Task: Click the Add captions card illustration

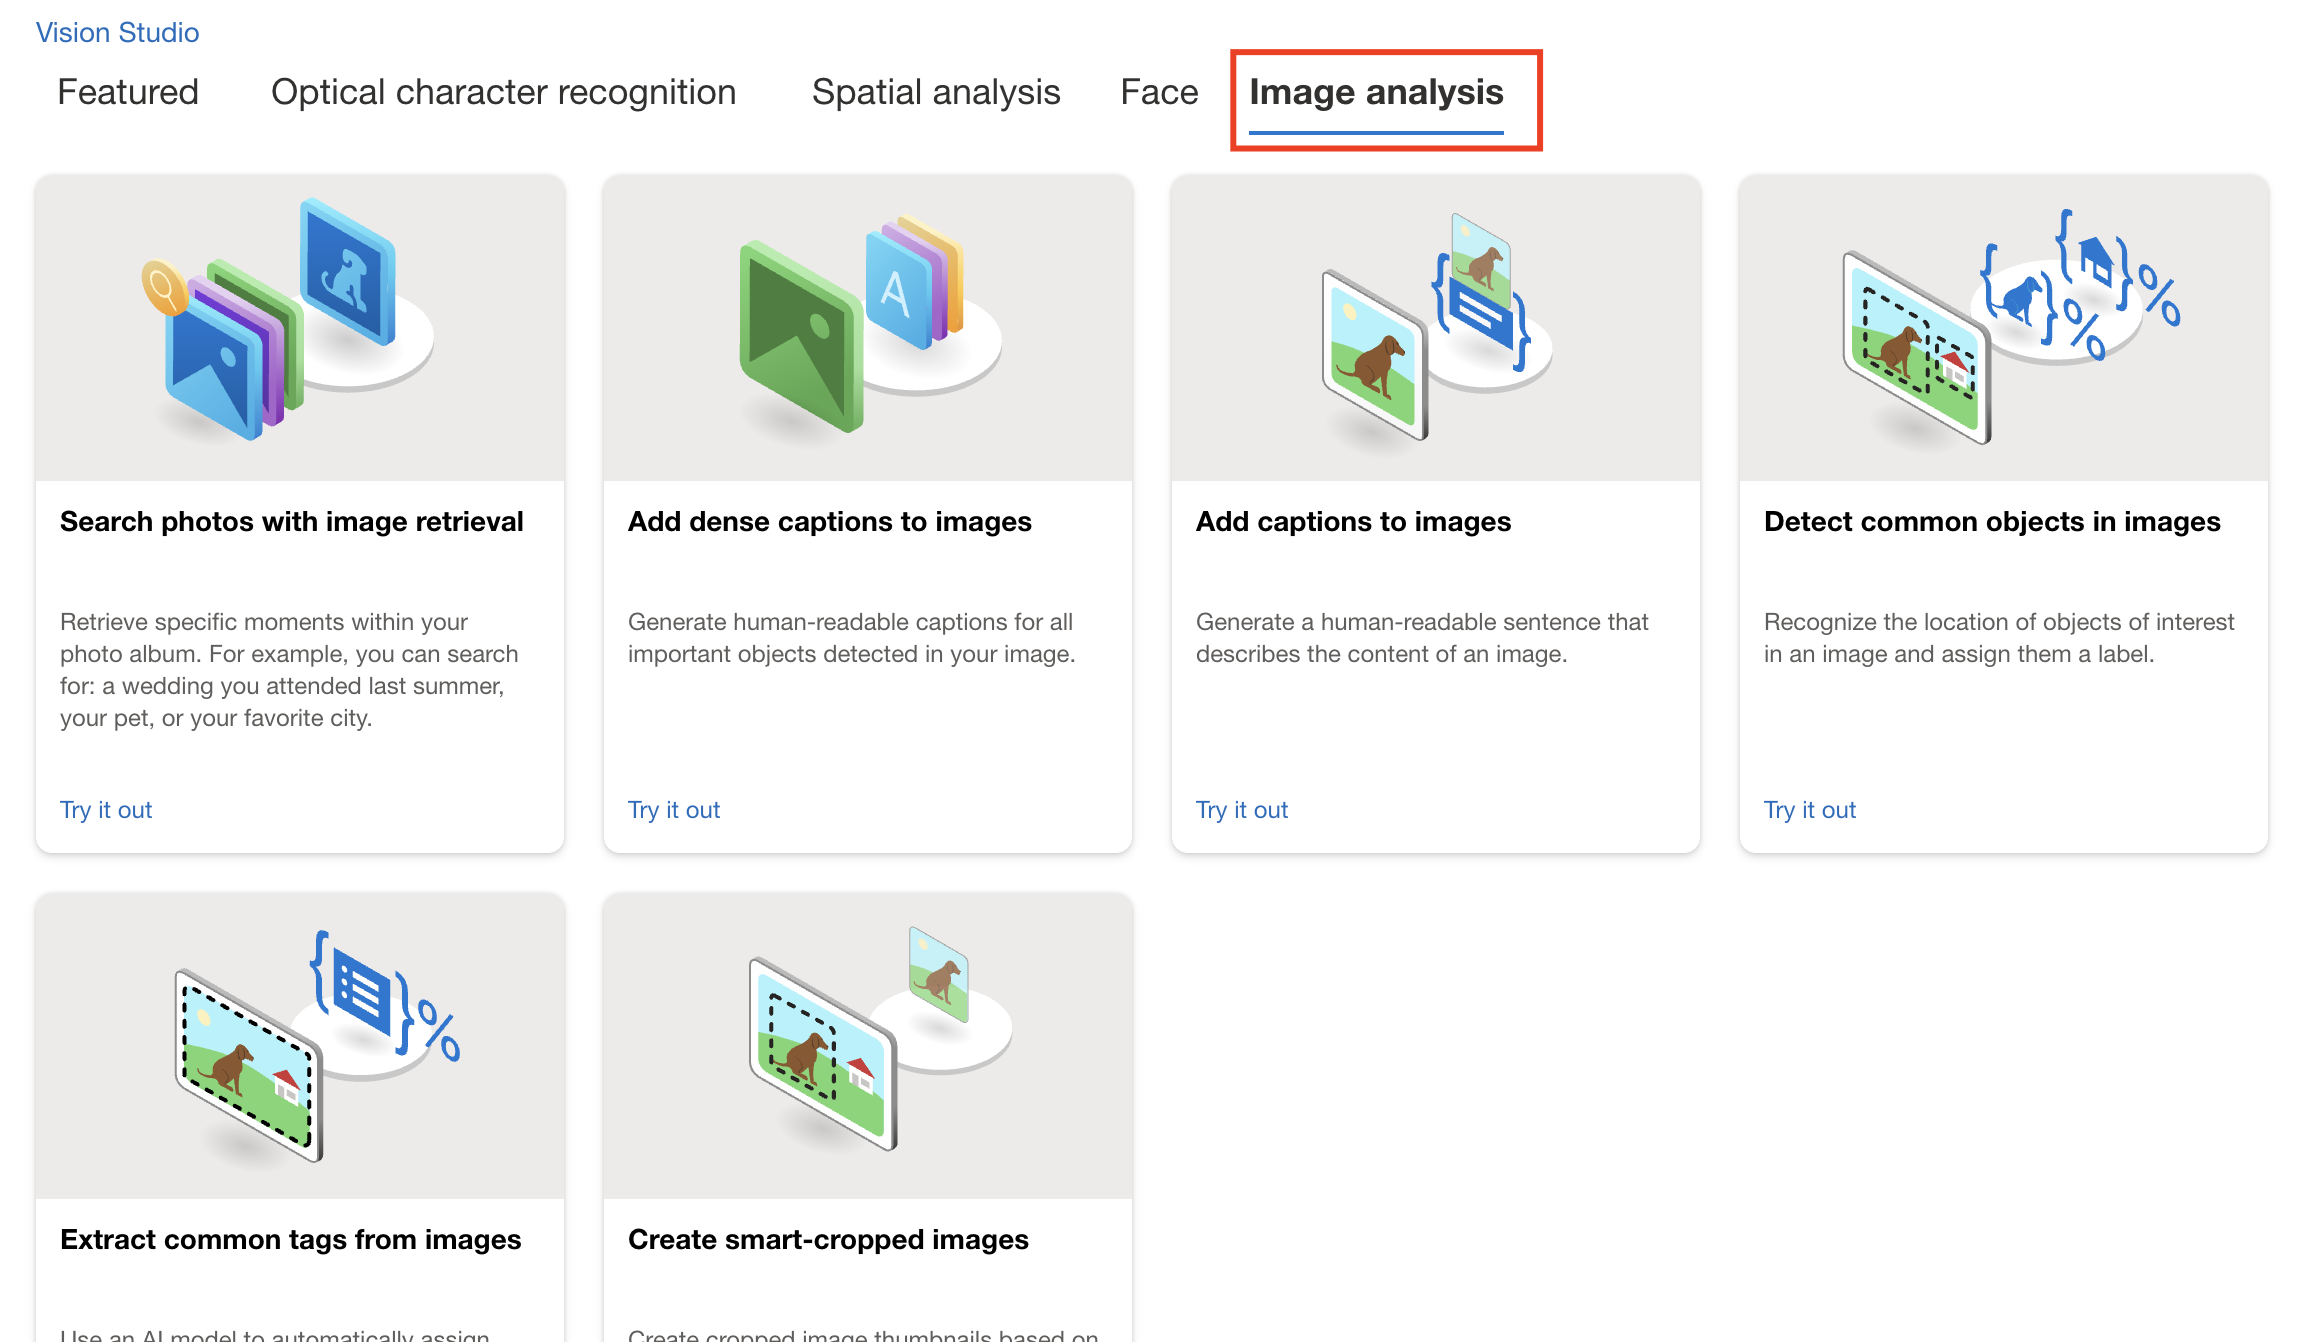Action: (x=1436, y=328)
